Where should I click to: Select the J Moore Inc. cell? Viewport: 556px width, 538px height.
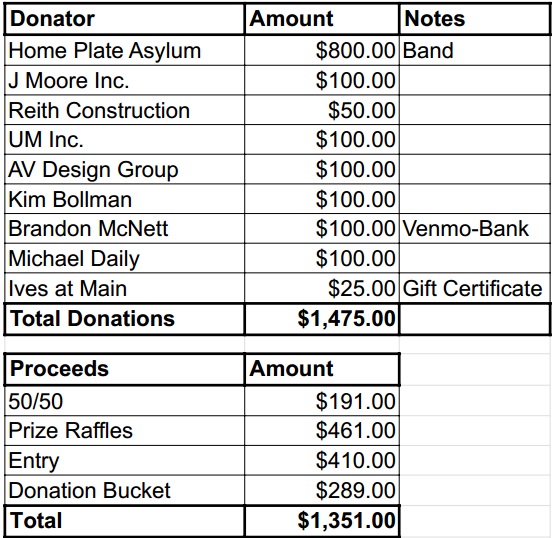[124, 80]
